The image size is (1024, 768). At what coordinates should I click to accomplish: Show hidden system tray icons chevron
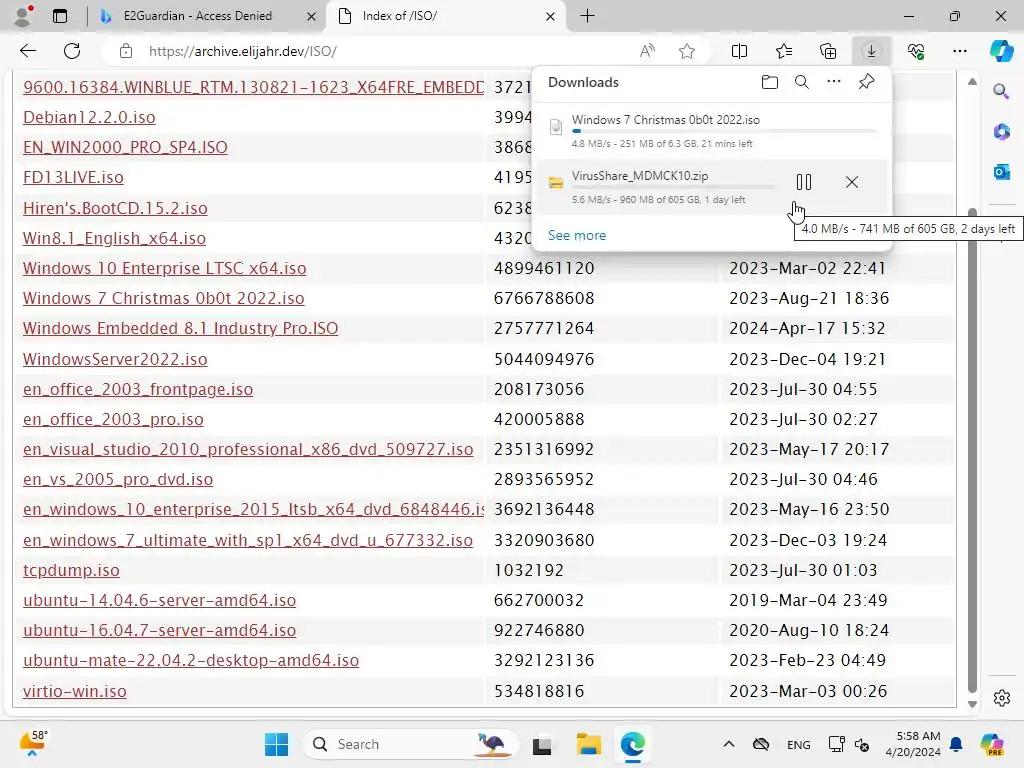point(729,744)
